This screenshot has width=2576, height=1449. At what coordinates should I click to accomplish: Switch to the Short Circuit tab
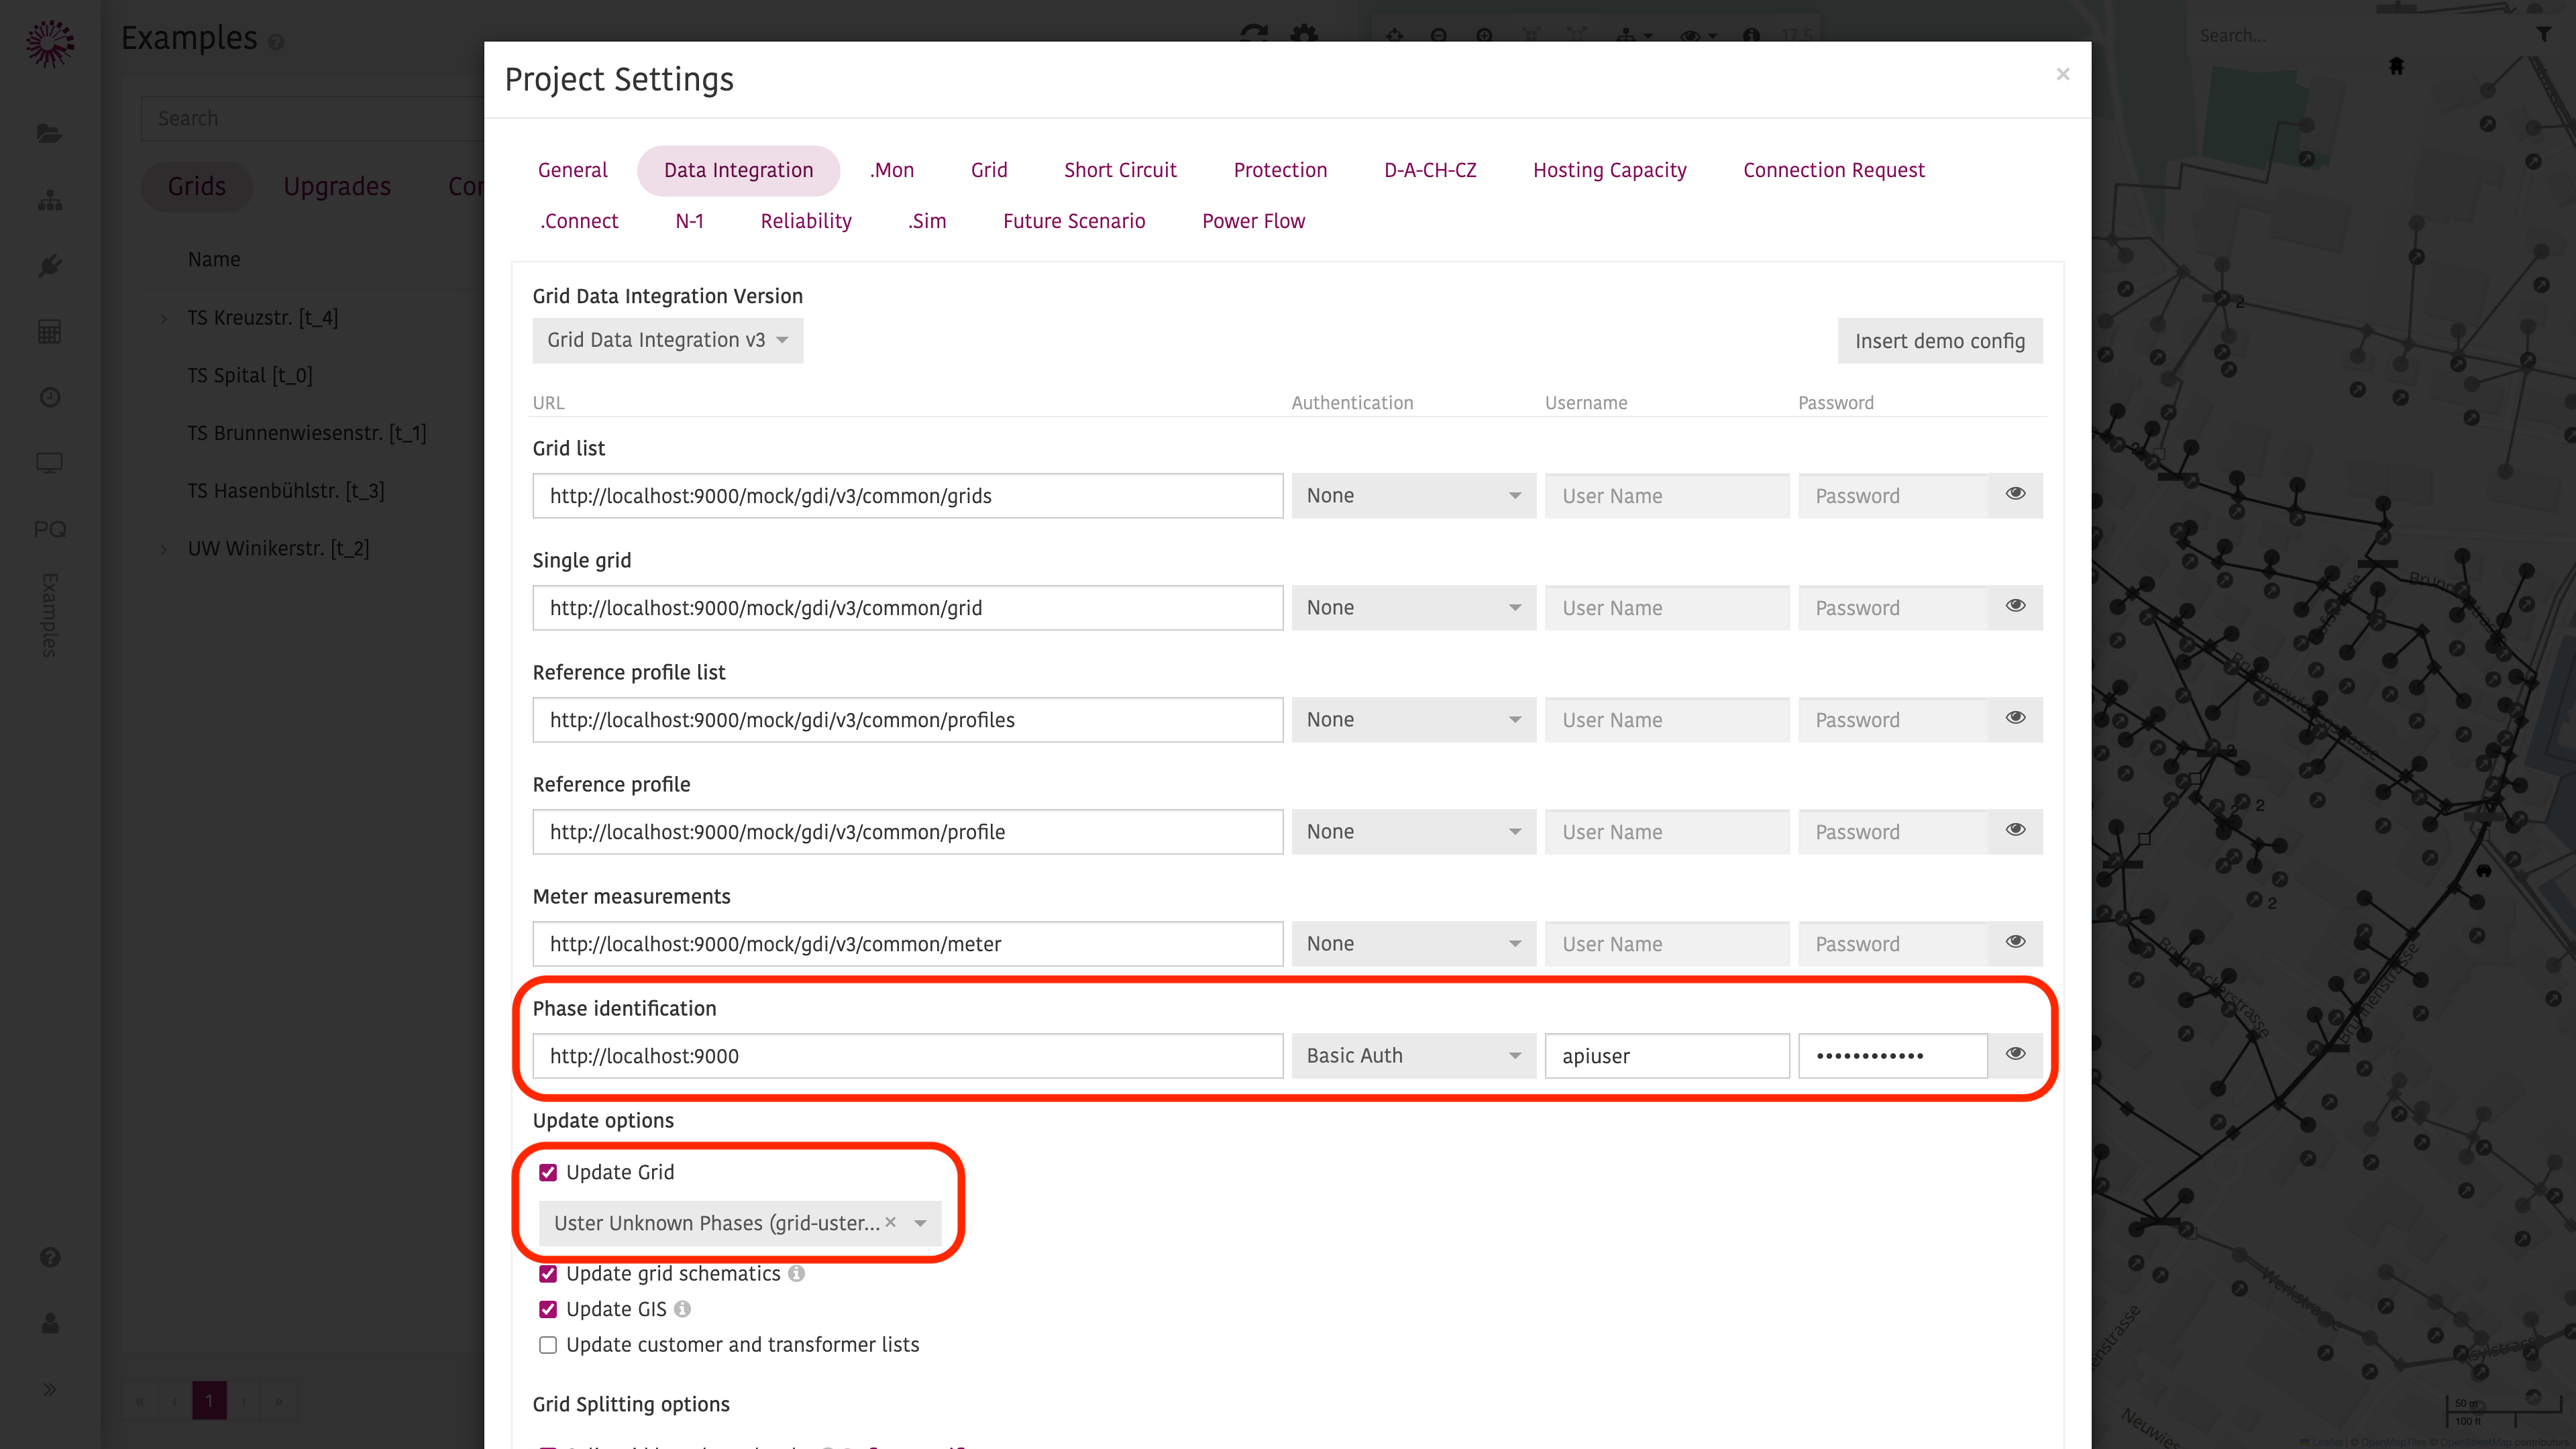pos(1120,170)
